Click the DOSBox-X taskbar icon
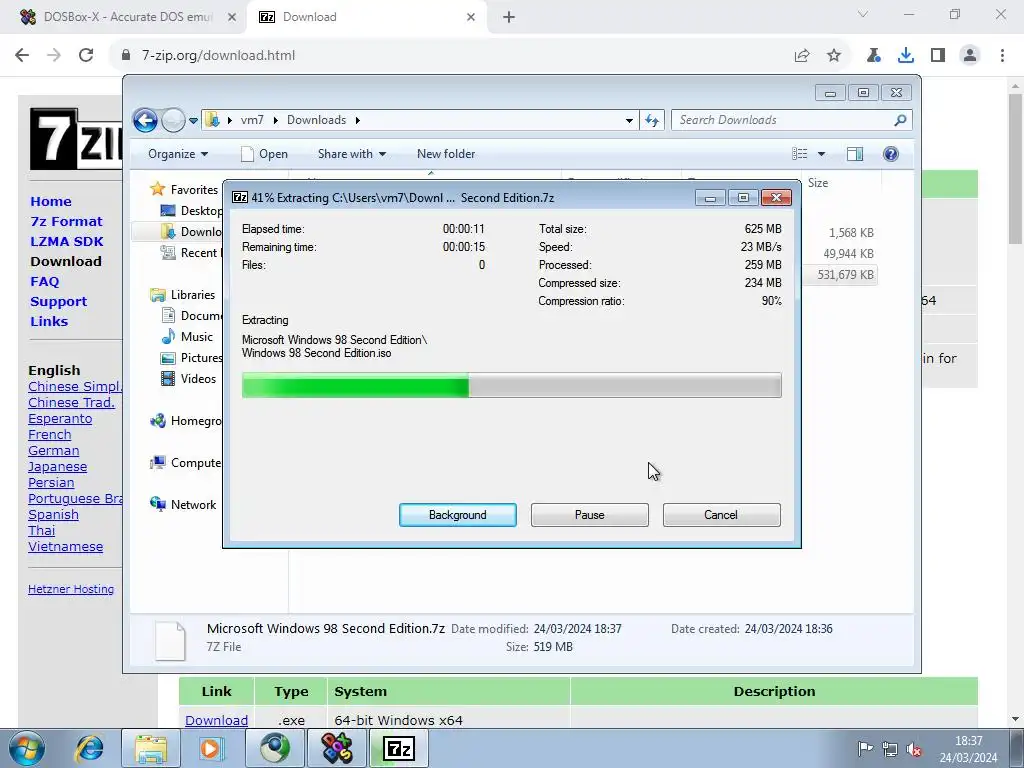Viewport: 1024px width, 768px height. coord(337,748)
